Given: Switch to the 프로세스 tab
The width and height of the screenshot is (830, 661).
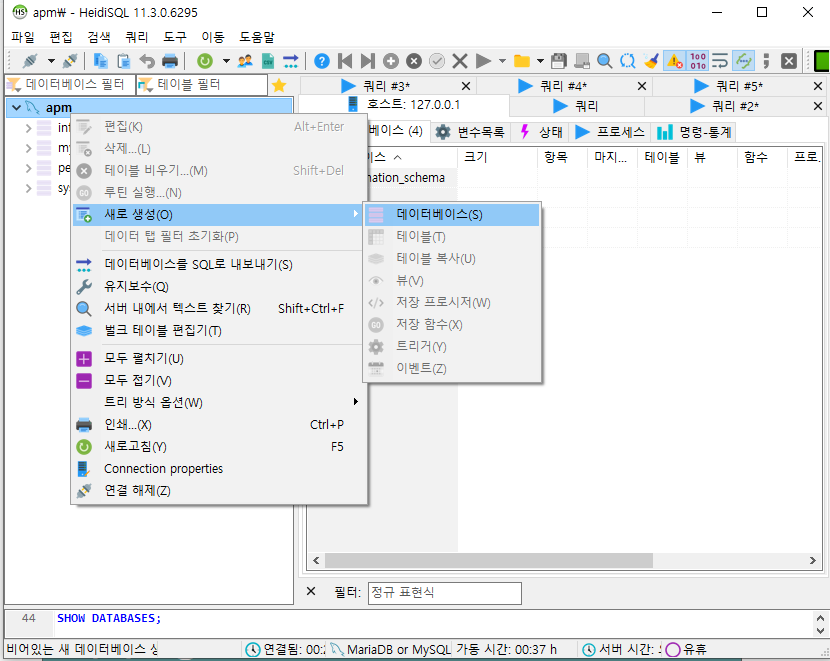Looking at the screenshot, I should 610,132.
